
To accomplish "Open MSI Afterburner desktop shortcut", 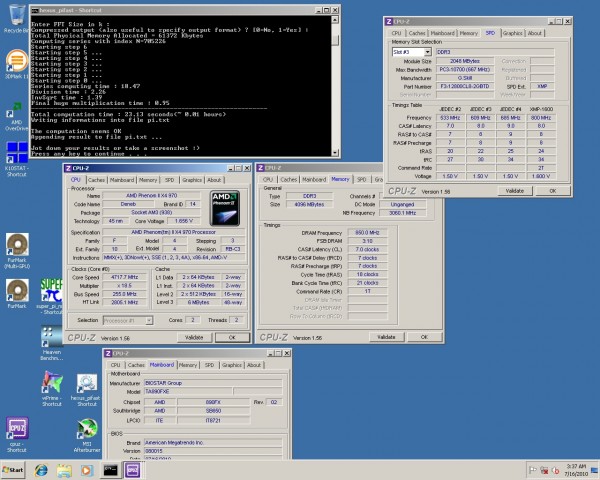I will point(88,430).
